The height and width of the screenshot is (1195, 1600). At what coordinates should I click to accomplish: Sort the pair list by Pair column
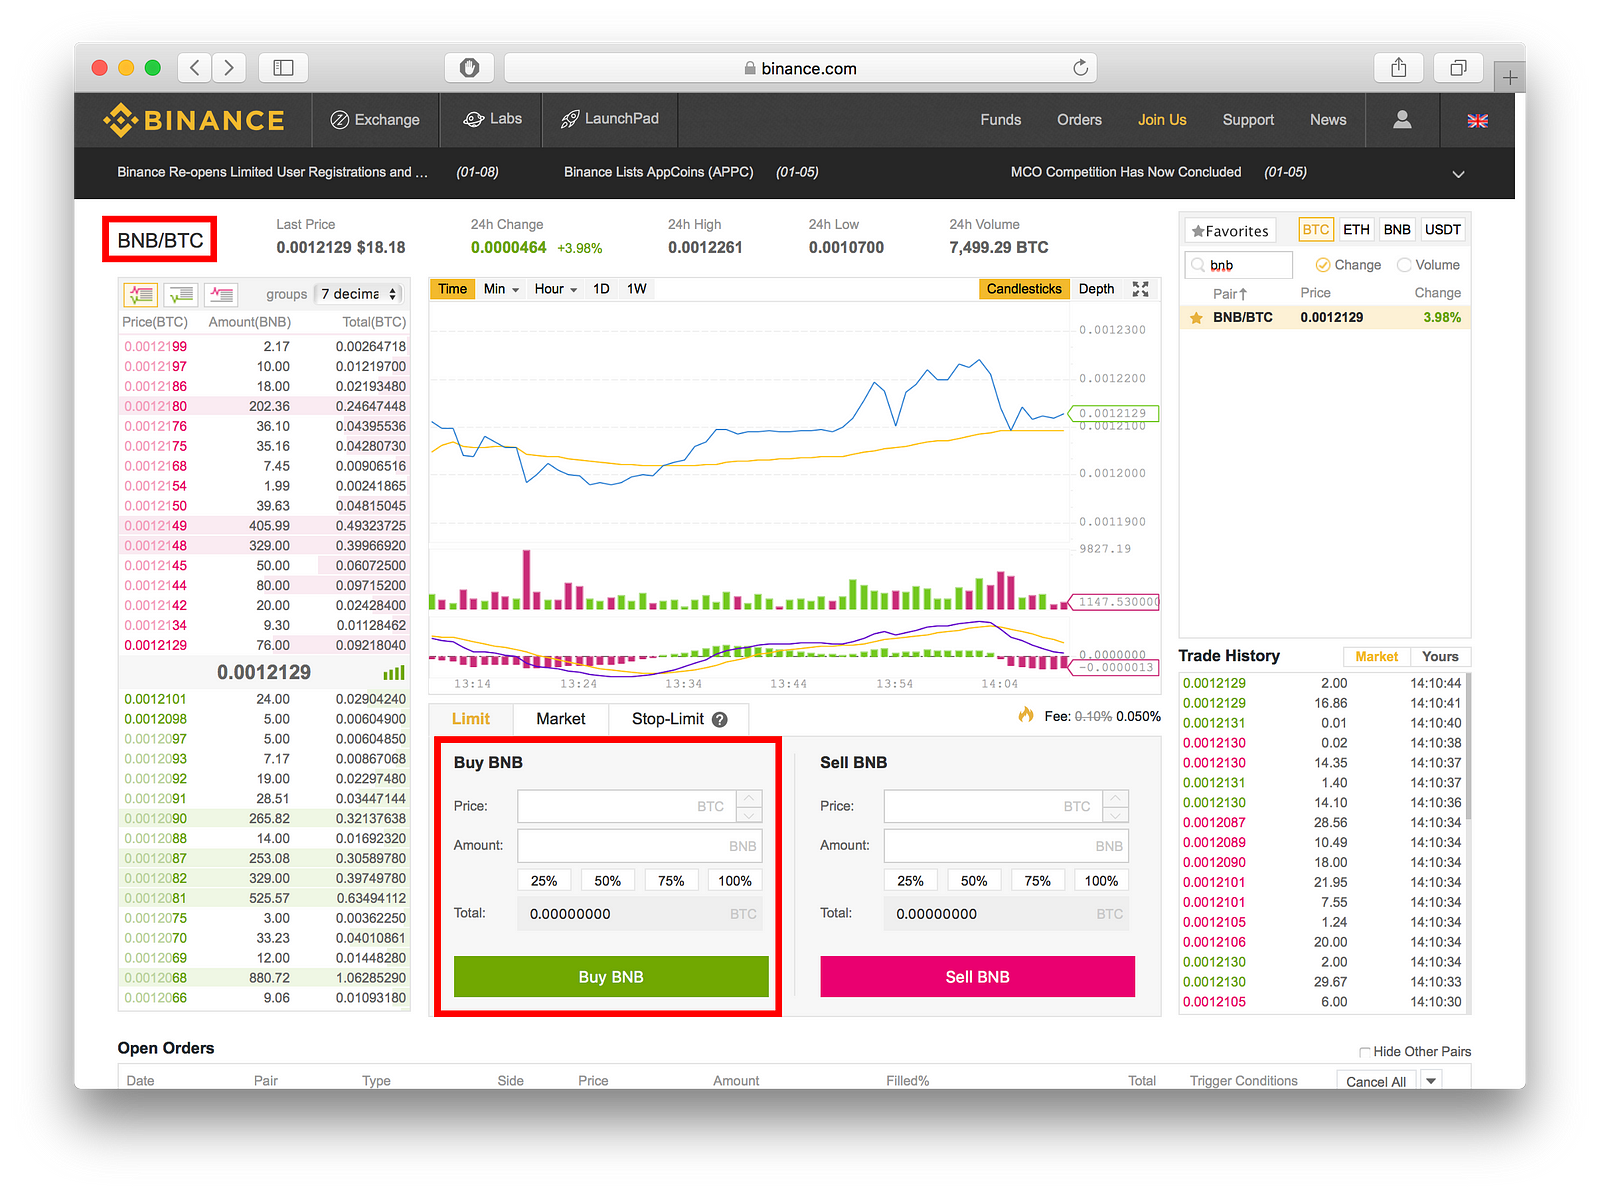[1229, 294]
